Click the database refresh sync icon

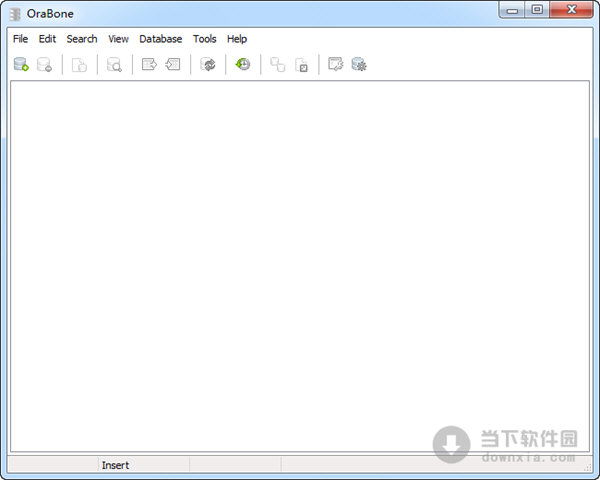208,64
